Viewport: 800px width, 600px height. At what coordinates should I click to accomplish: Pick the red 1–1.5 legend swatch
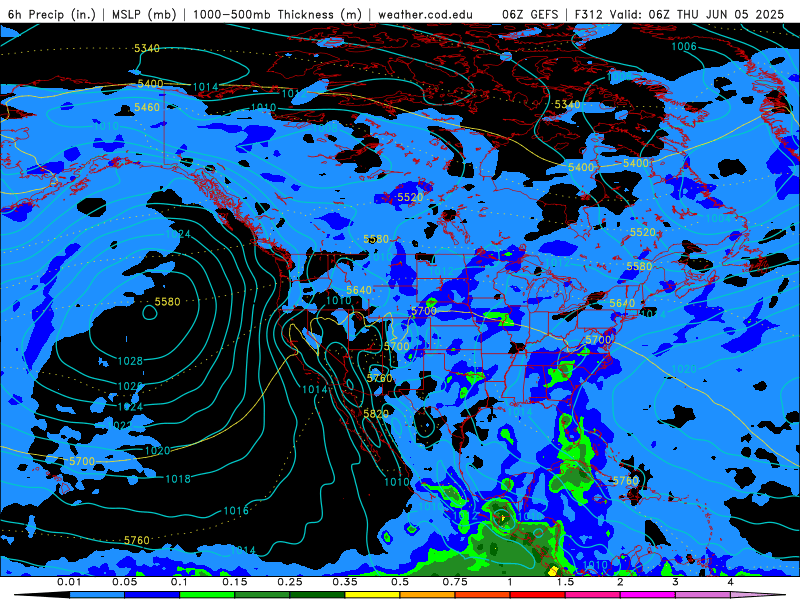538,595
